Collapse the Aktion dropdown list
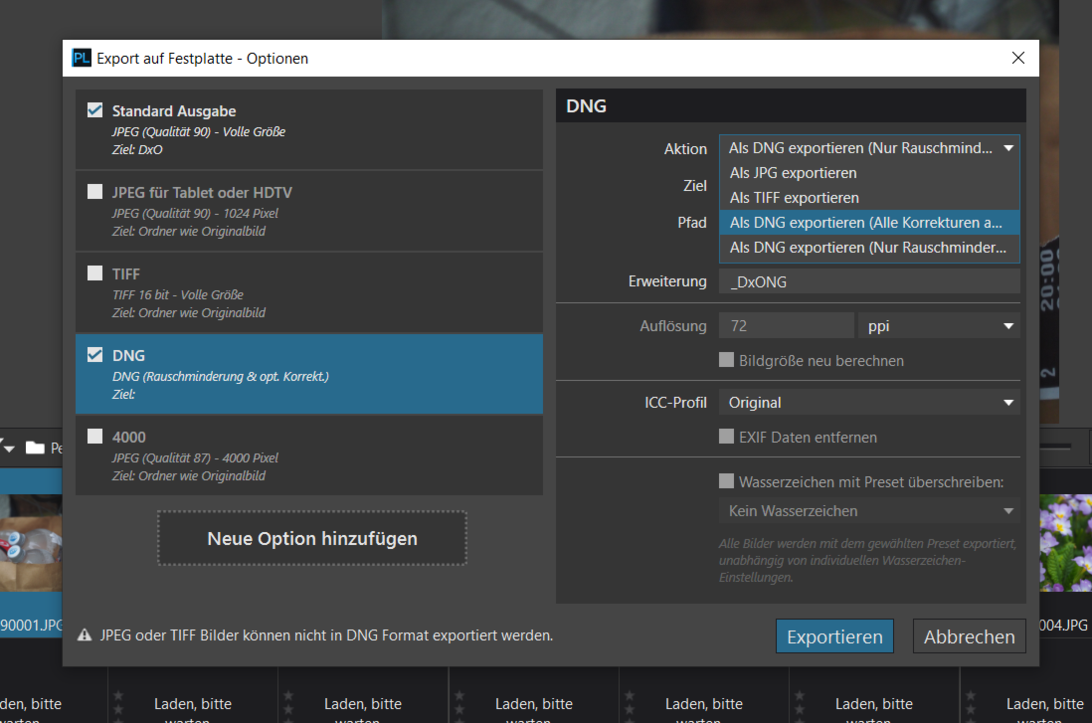The image size is (1092, 723). point(1008,148)
